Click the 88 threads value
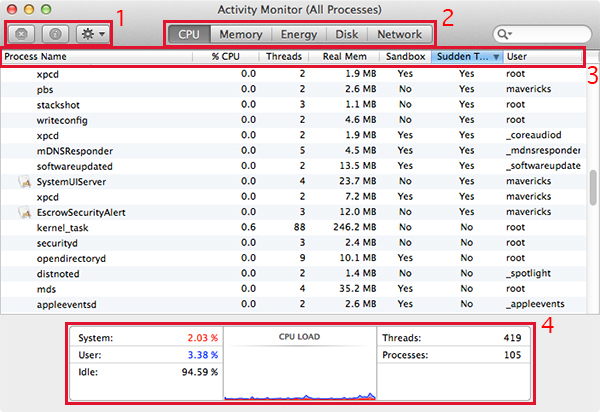600x412 pixels. pos(300,227)
